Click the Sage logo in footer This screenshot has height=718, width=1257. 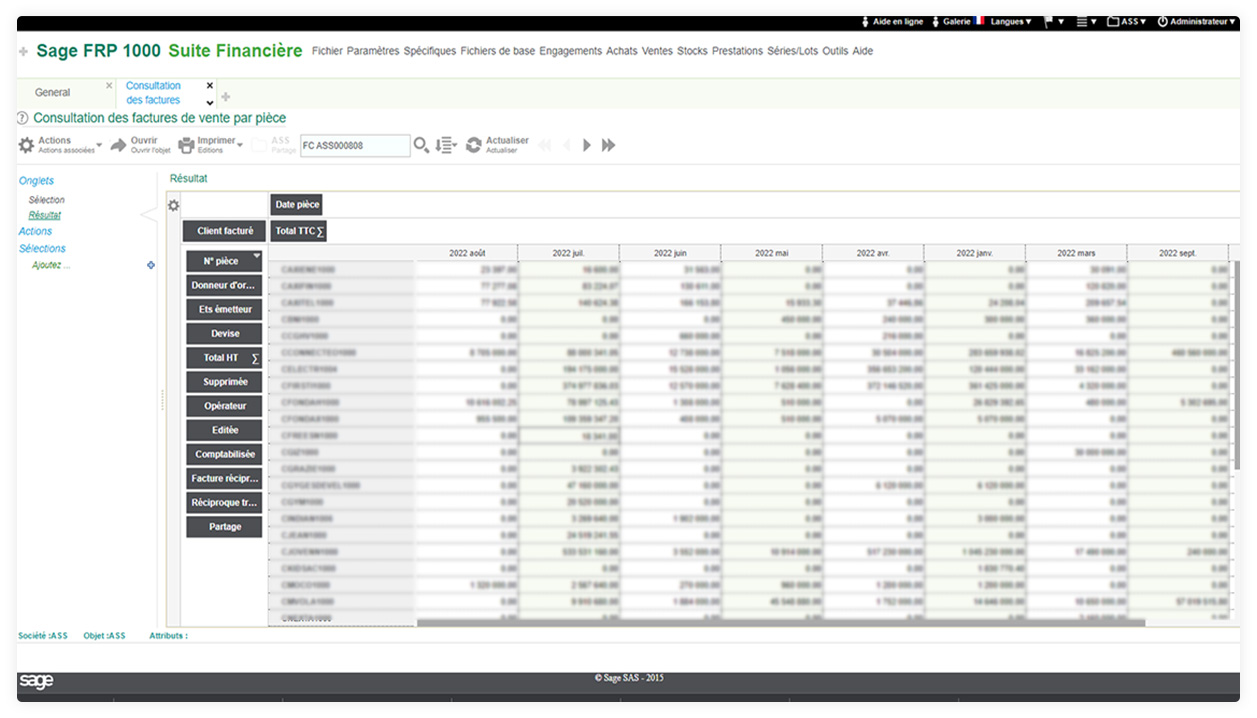36,682
